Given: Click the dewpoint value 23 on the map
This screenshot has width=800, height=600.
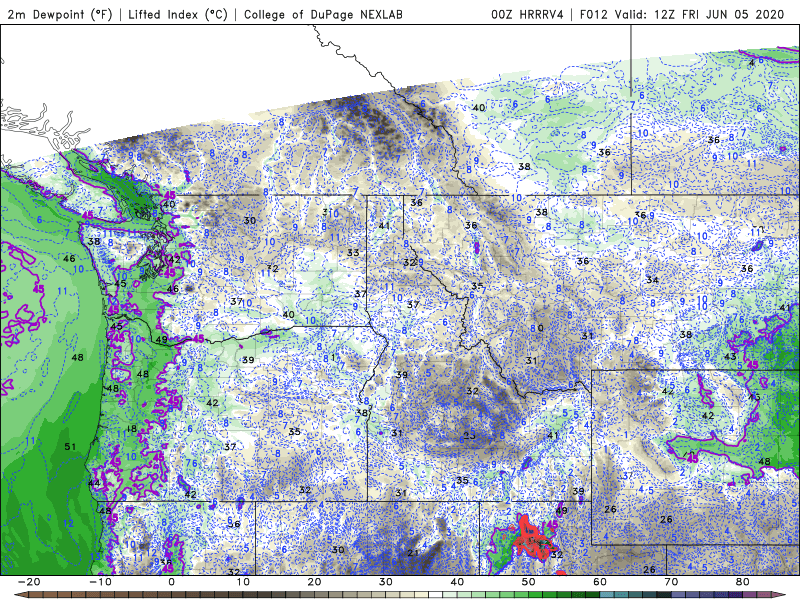Looking at the screenshot, I should click(469, 435).
